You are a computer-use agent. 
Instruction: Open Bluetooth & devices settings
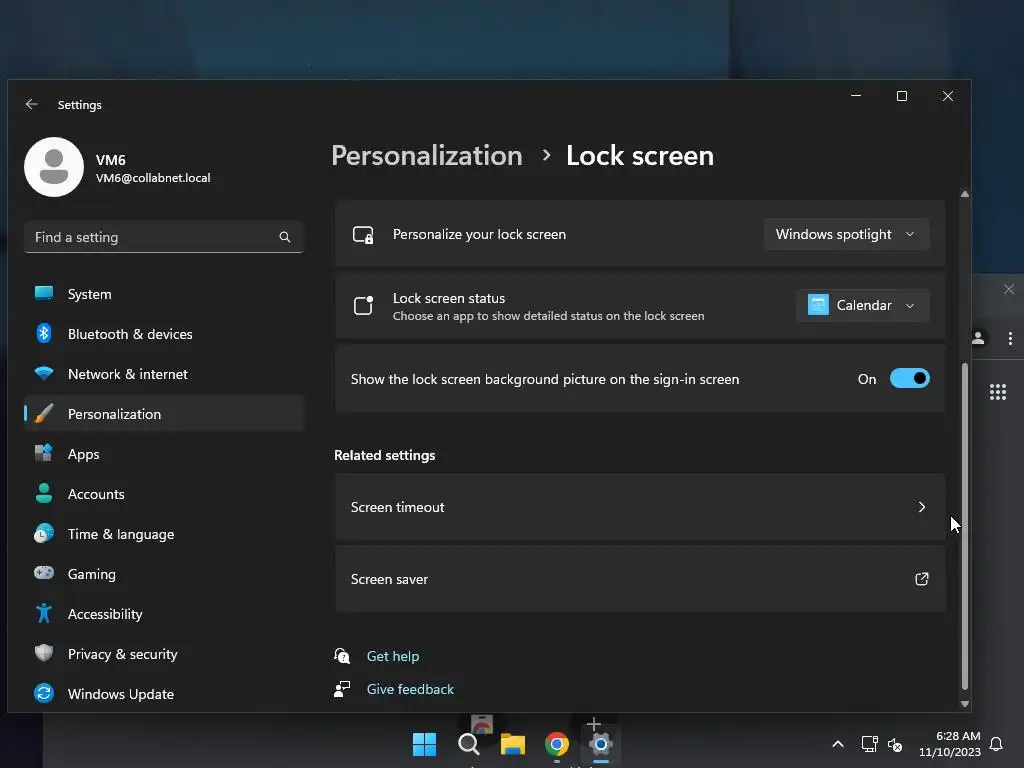(x=164, y=334)
